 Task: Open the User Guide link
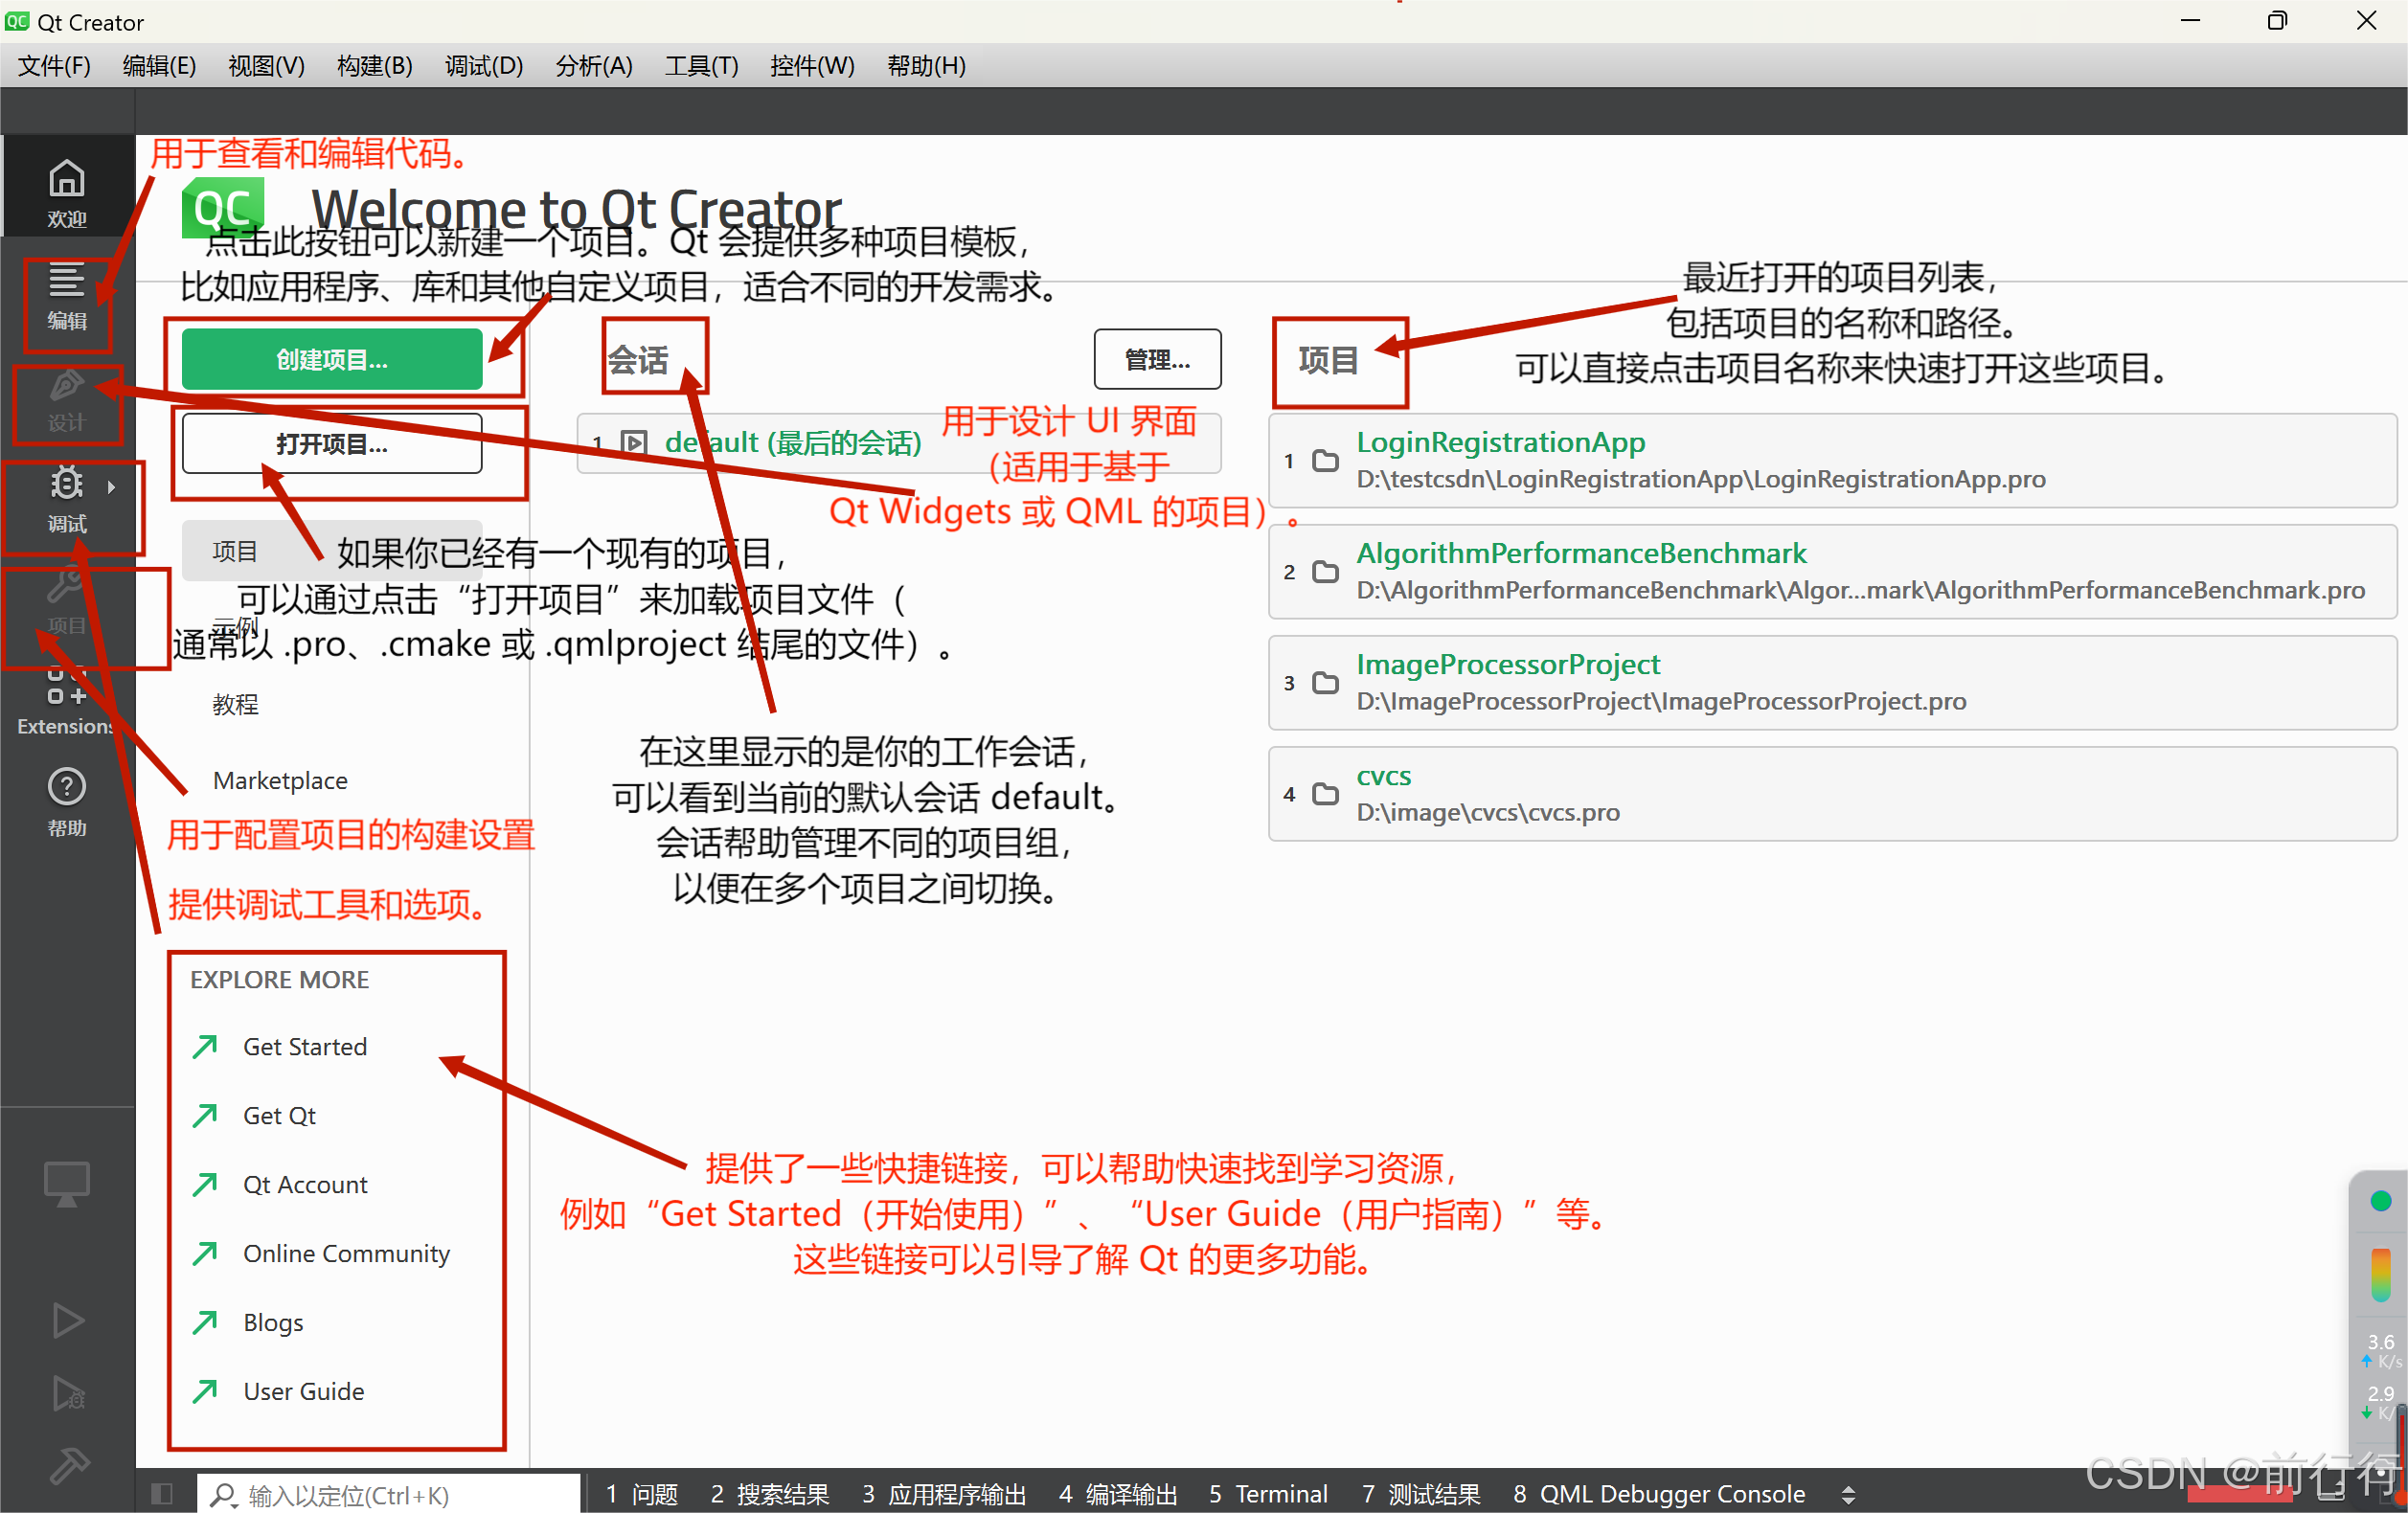[303, 1391]
